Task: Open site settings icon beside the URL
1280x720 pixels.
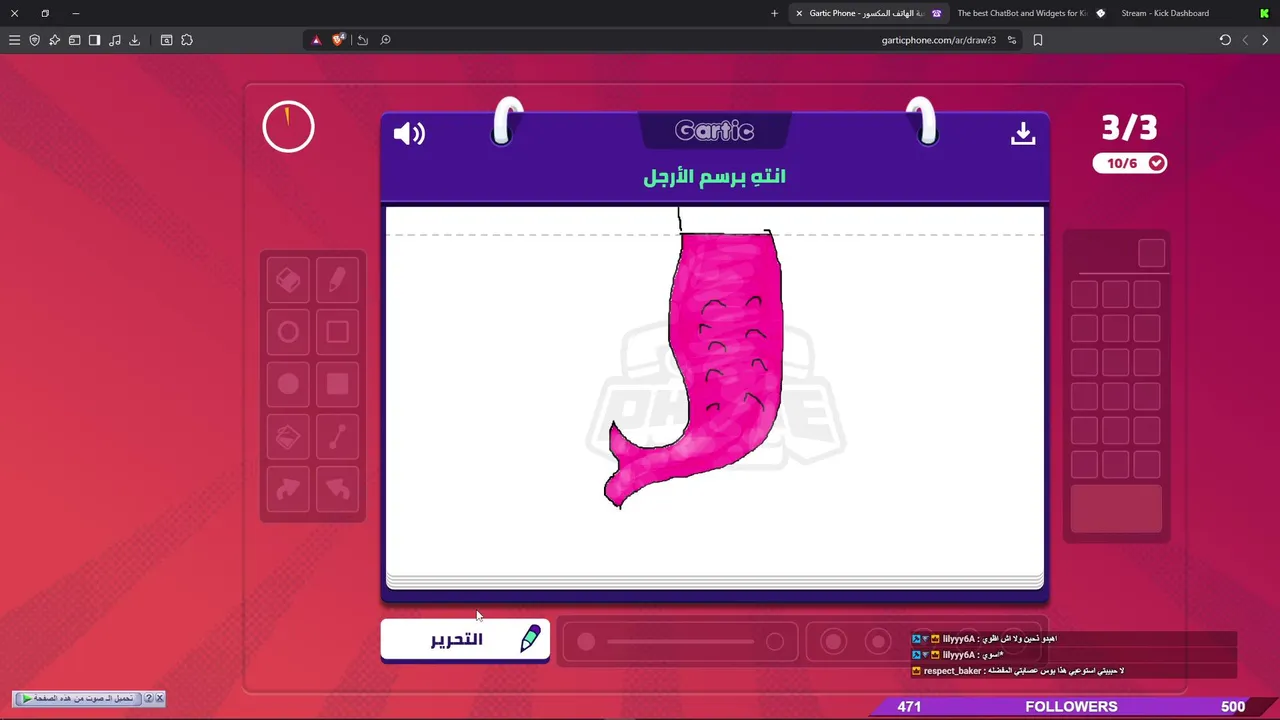Action: coord(1012,40)
